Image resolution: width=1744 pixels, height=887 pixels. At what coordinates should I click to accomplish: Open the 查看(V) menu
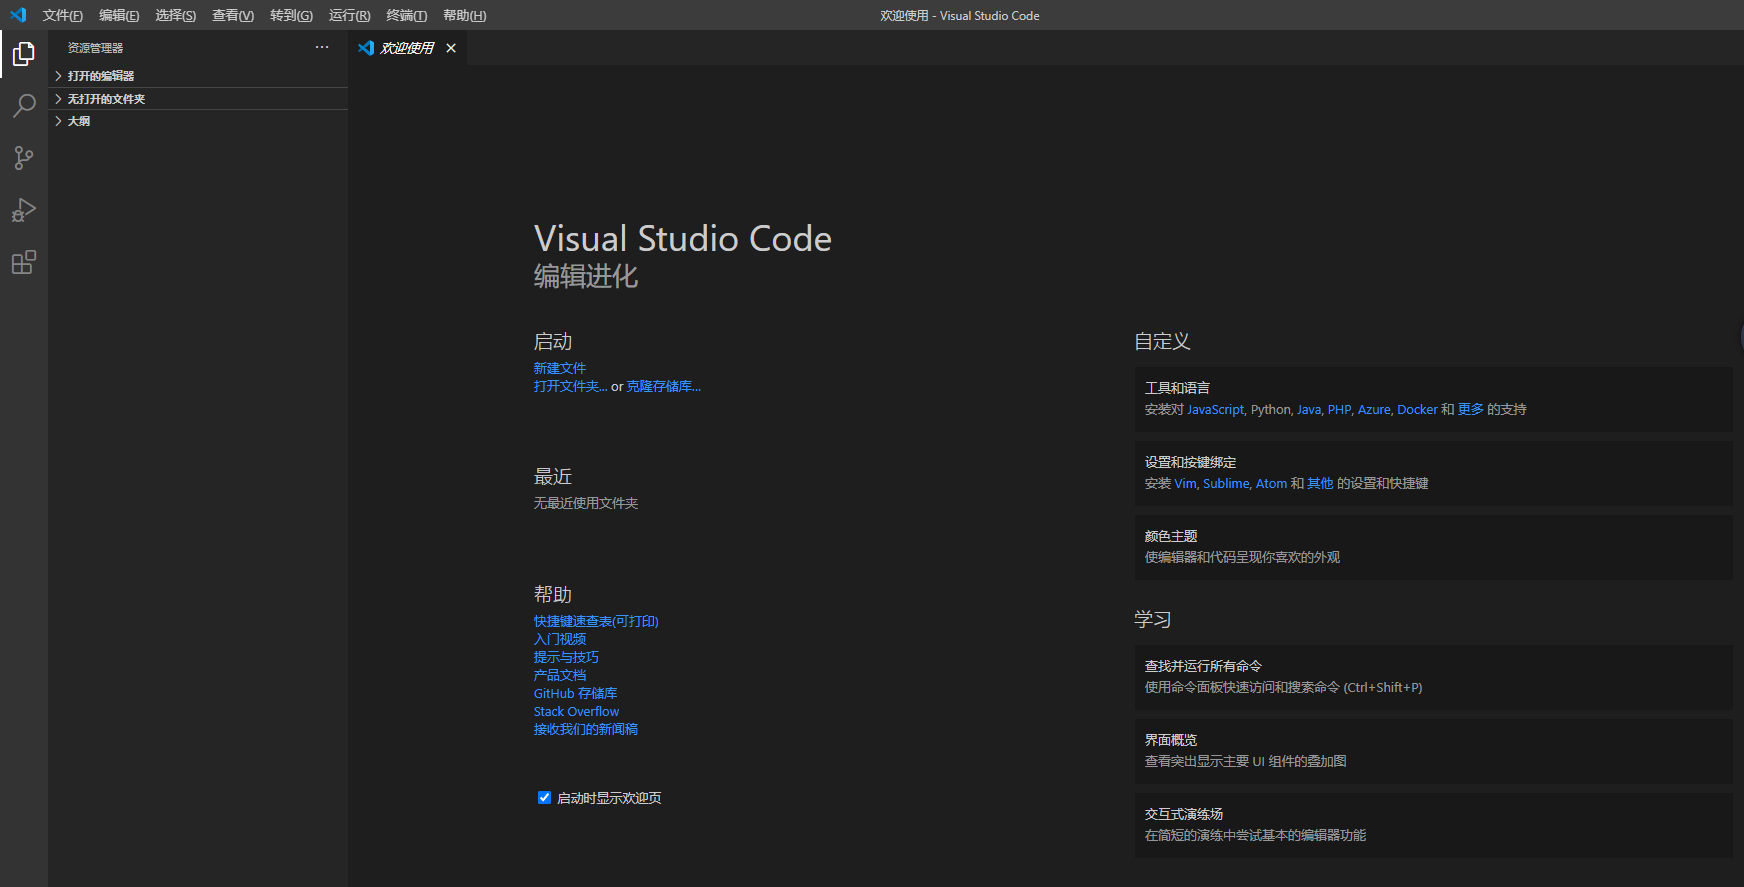click(233, 15)
